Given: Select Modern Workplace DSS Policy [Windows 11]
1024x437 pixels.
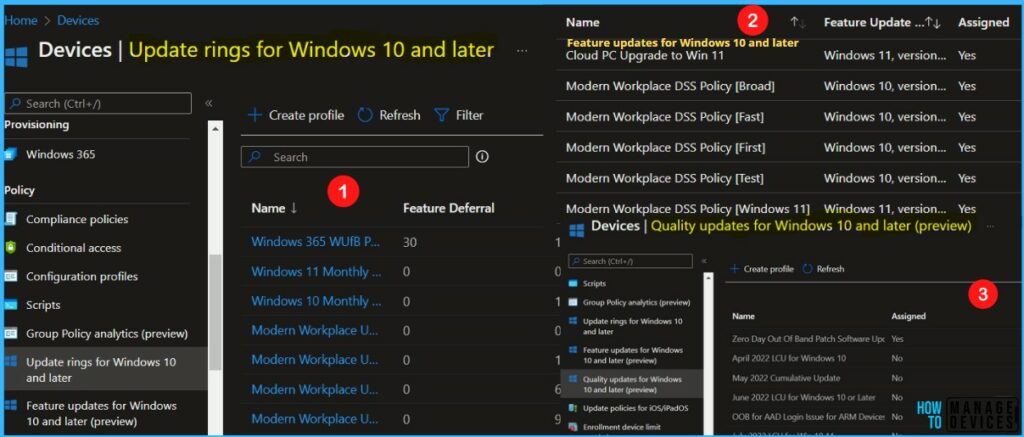Looking at the screenshot, I should tap(788, 209).
